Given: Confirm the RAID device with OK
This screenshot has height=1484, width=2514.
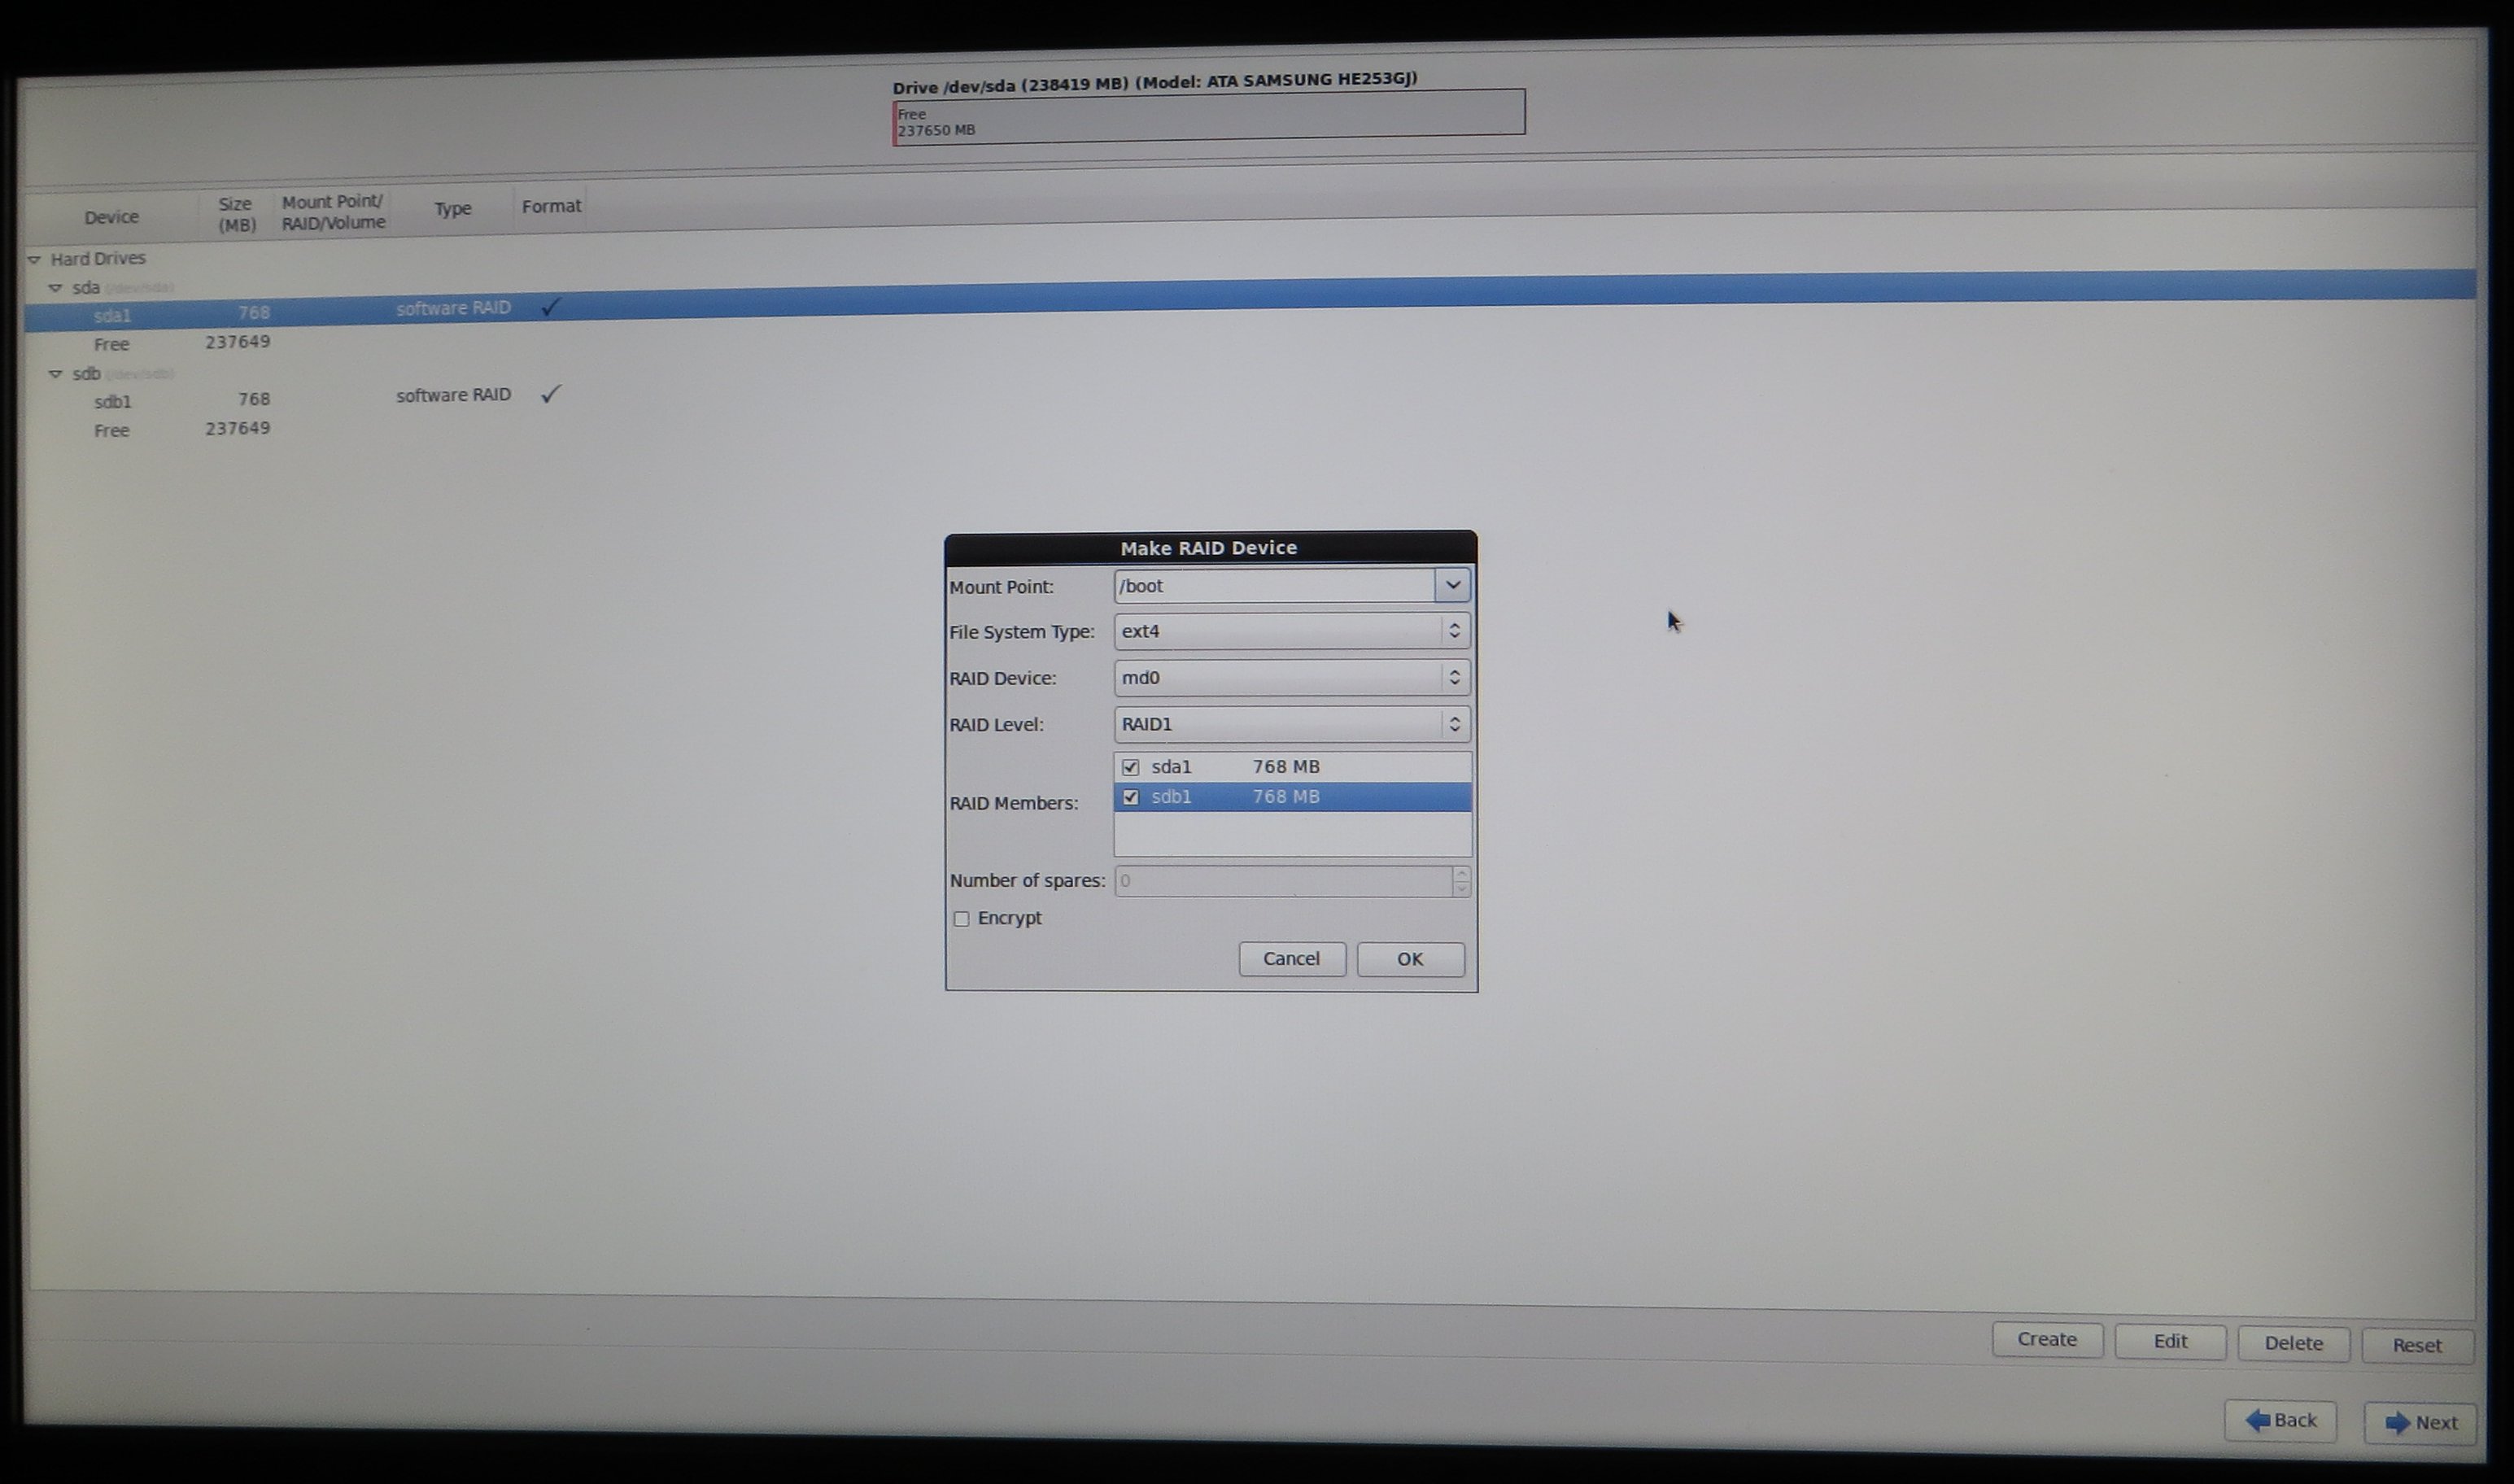Looking at the screenshot, I should point(1410,959).
